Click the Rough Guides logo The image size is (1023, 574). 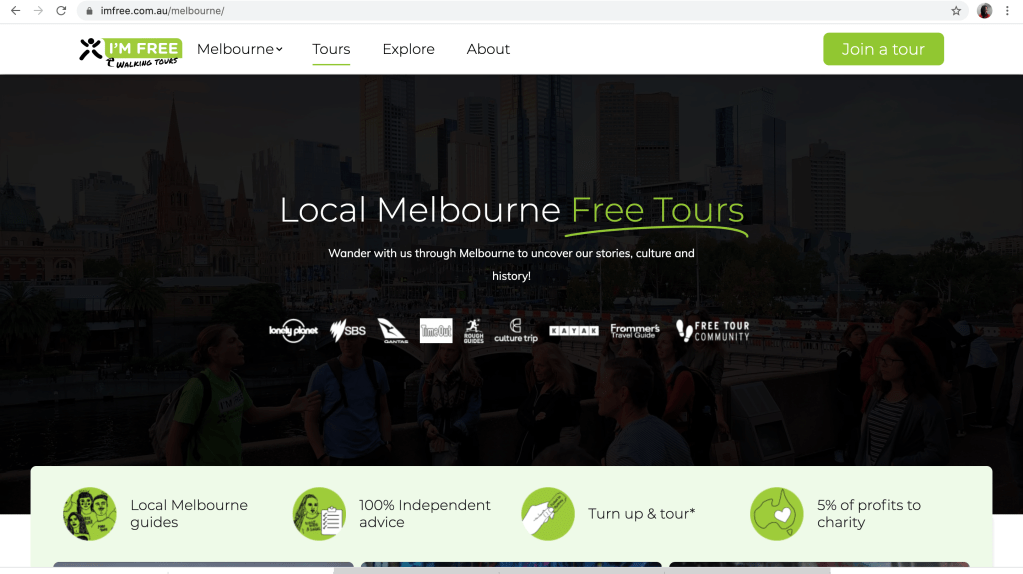(x=474, y=331)
